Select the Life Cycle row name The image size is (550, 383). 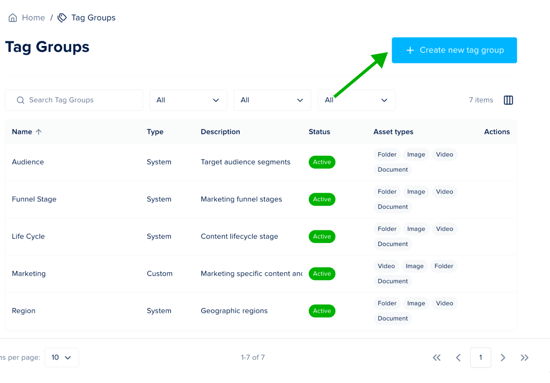coord(28,236)
